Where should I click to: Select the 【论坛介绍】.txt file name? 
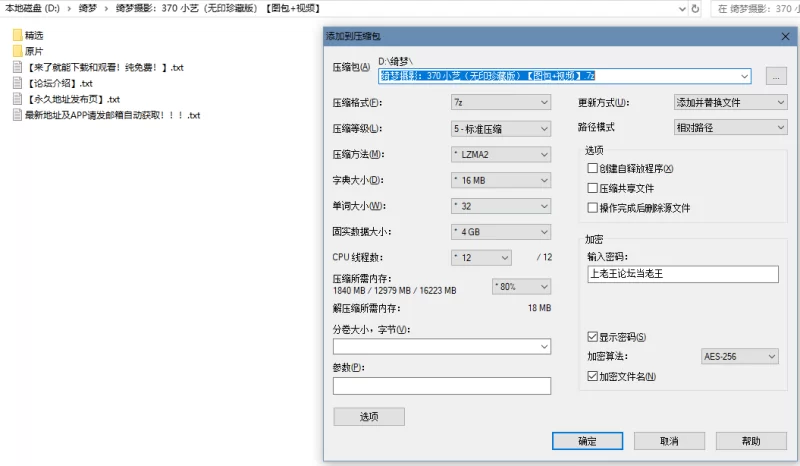point(59,83)
